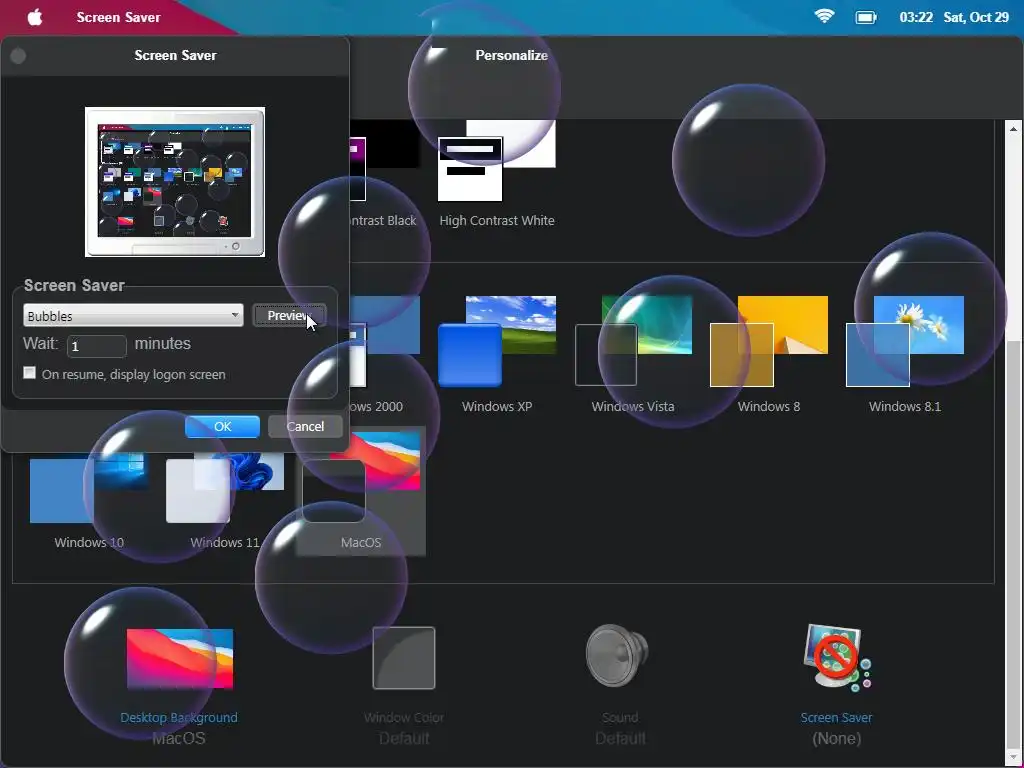
Task: Click the Default value under Window Color
Action: coord(404,739)
